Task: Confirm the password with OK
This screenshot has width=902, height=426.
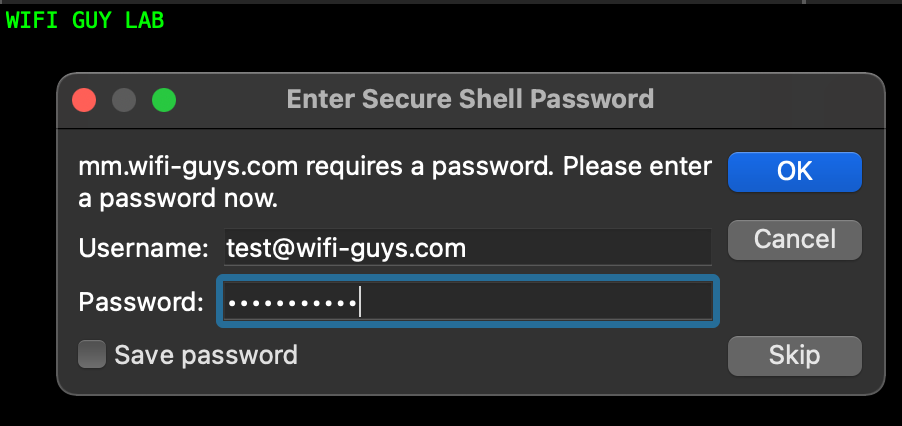Action: (x=794, y=171)
